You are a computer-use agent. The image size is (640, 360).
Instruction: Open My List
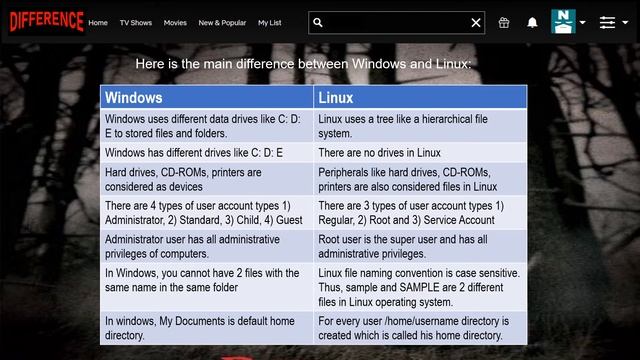click(269, 23)
